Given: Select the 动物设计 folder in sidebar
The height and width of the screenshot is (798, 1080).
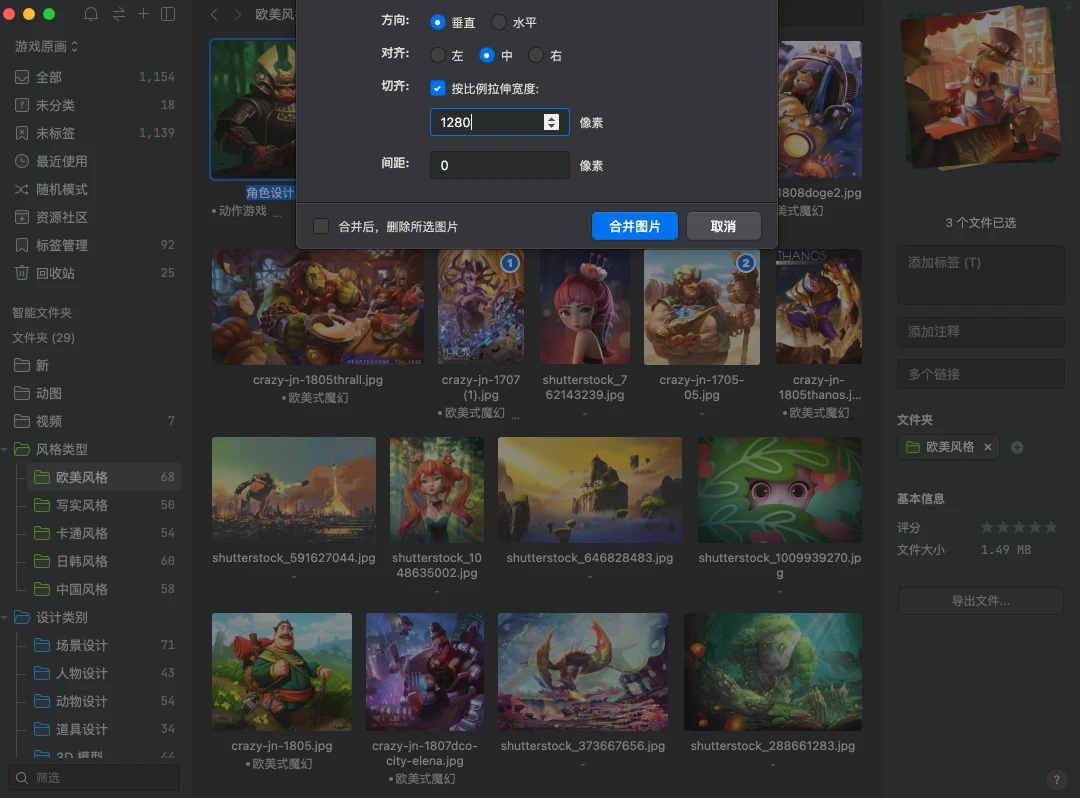Looking at the screenshot, I should coord(103,701).
